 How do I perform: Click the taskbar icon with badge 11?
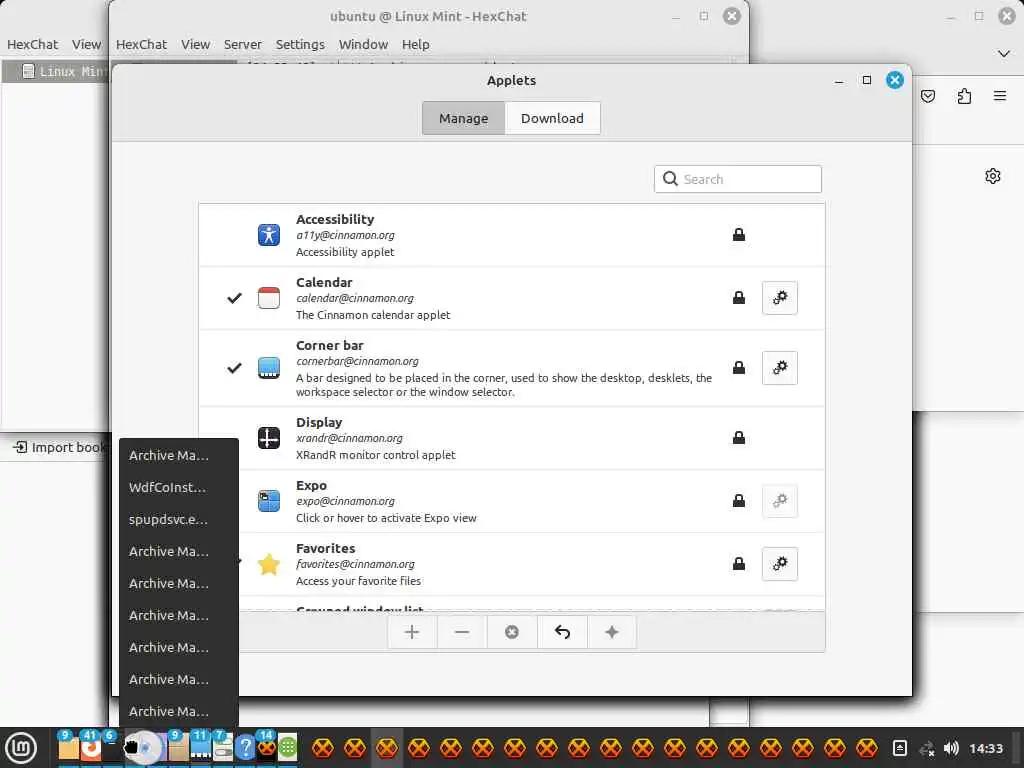pos(200,746)
